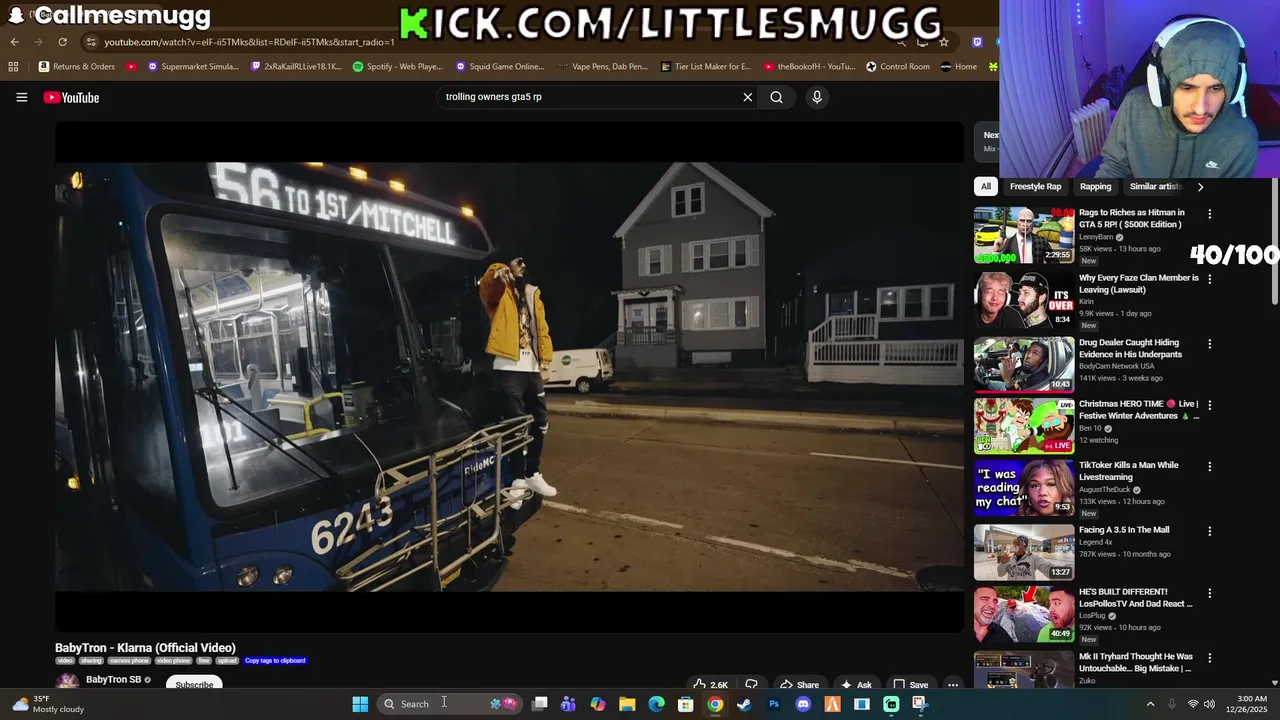Open Microsoft Store from the taskbar
Viewport: 1280px width, 720px height.
[x=686, y=704]
